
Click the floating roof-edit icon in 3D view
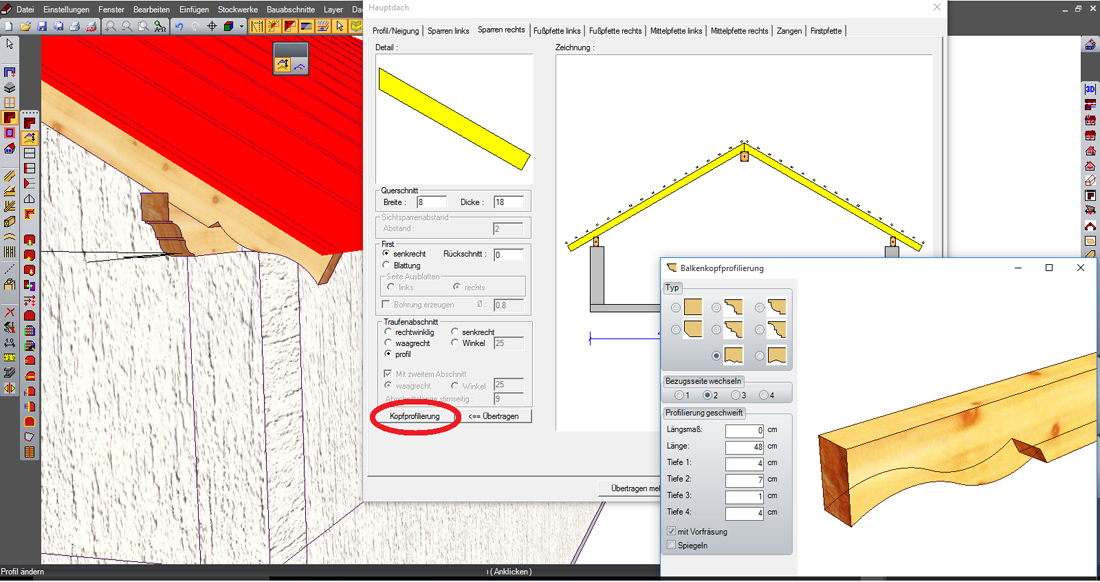[x=283, y=65]
